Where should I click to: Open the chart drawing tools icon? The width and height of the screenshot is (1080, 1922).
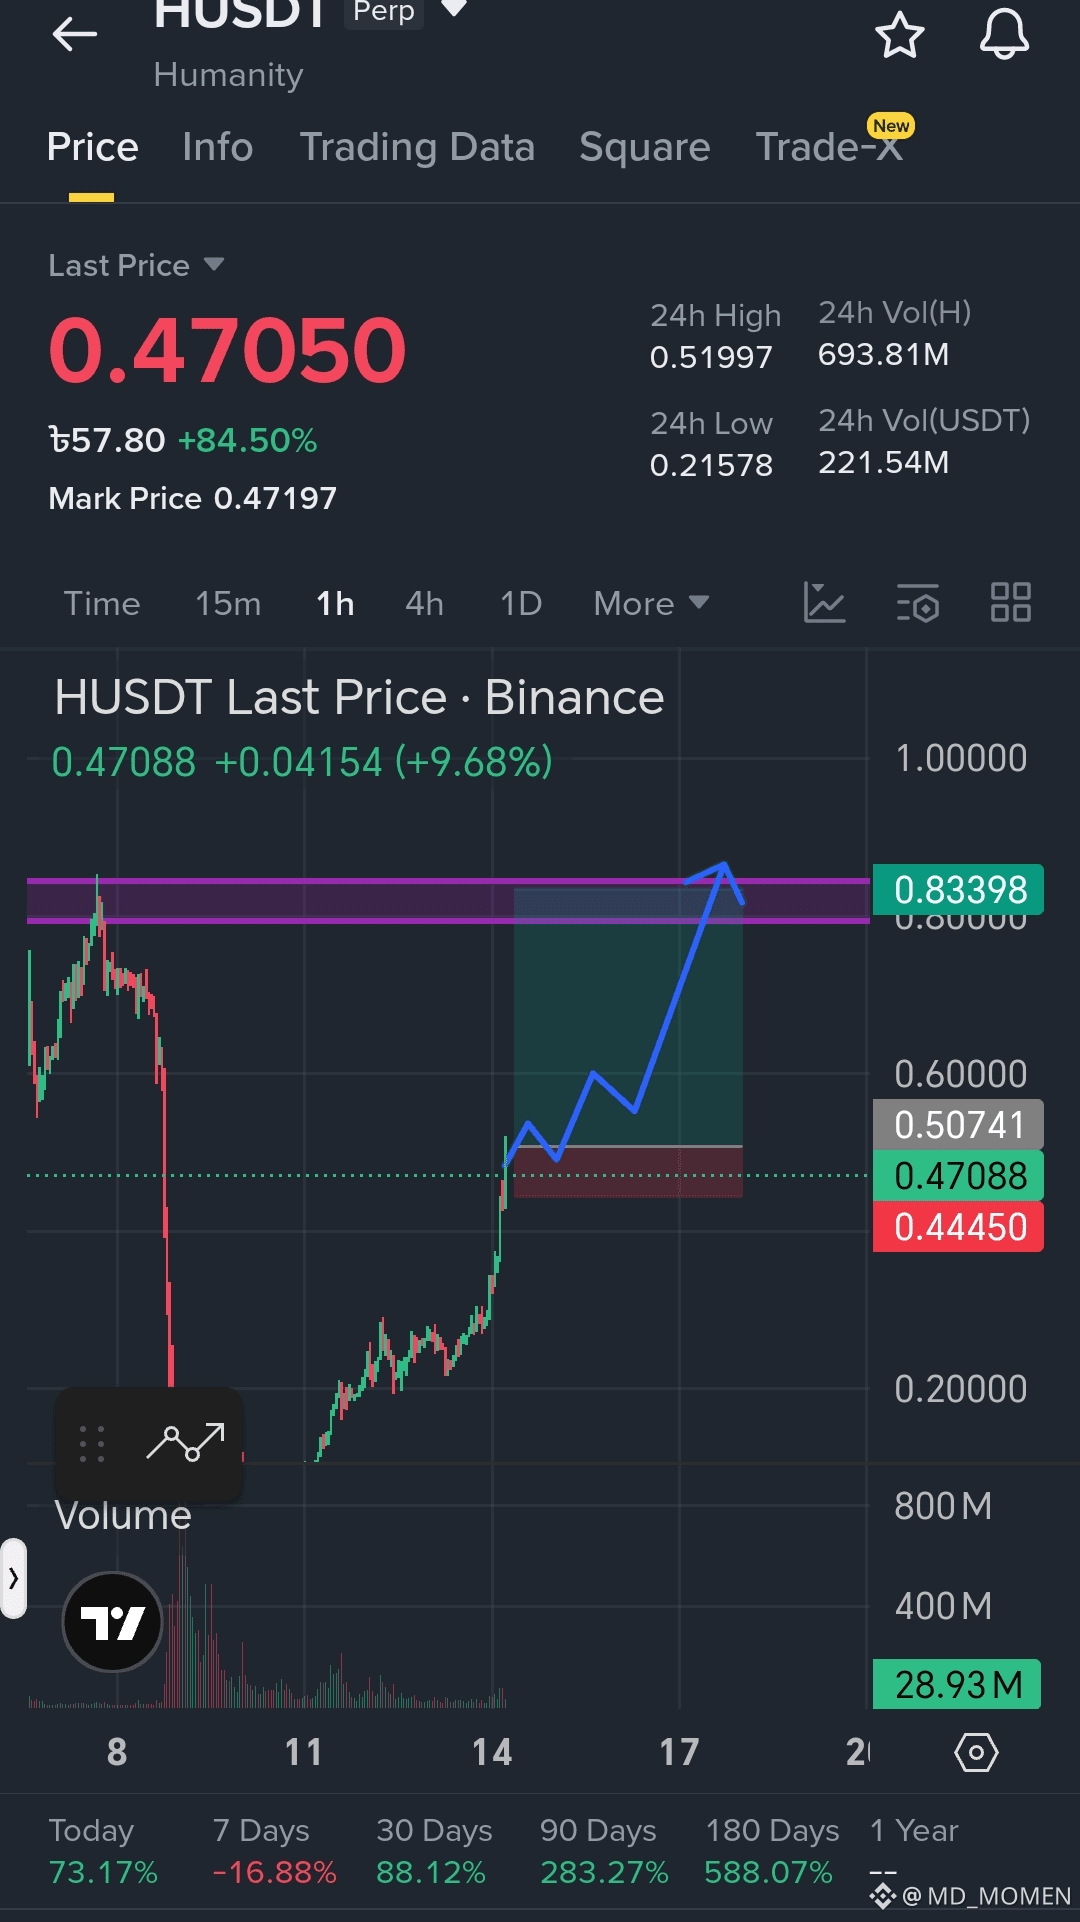pyautogui.click(x=825, y=603)
